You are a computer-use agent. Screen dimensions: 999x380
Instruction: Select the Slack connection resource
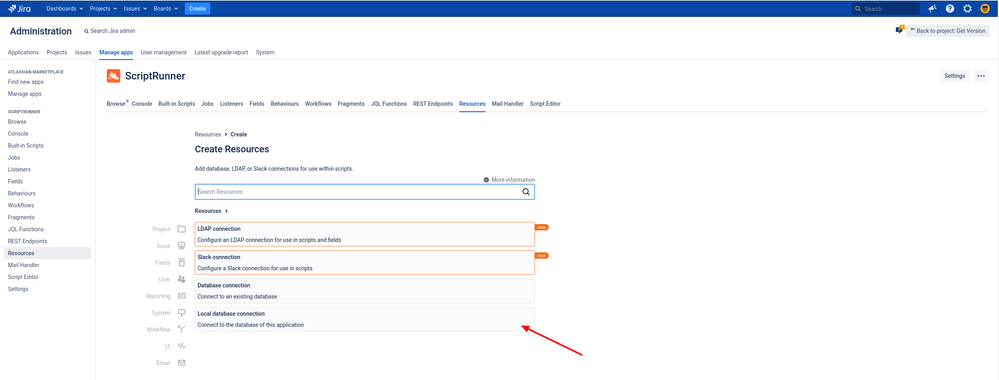(x=364, y=262)
